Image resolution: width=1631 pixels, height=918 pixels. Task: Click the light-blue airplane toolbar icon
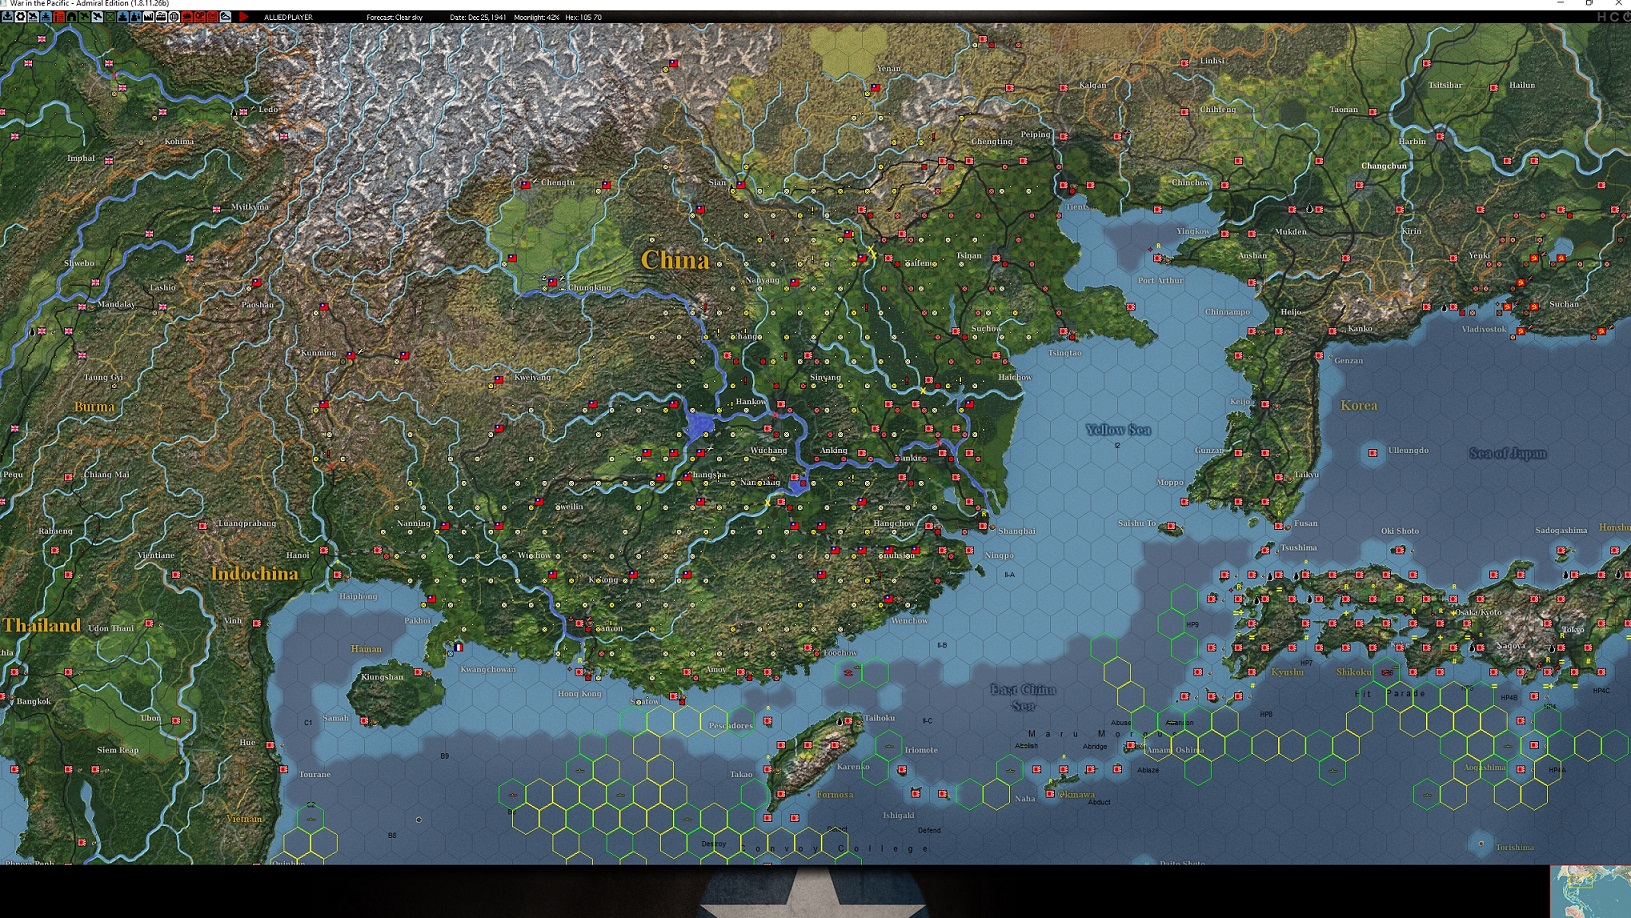click(x=97, y=17)
